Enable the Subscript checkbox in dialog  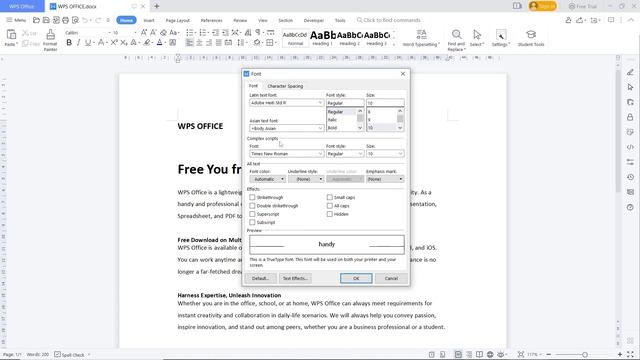[252, 222]
